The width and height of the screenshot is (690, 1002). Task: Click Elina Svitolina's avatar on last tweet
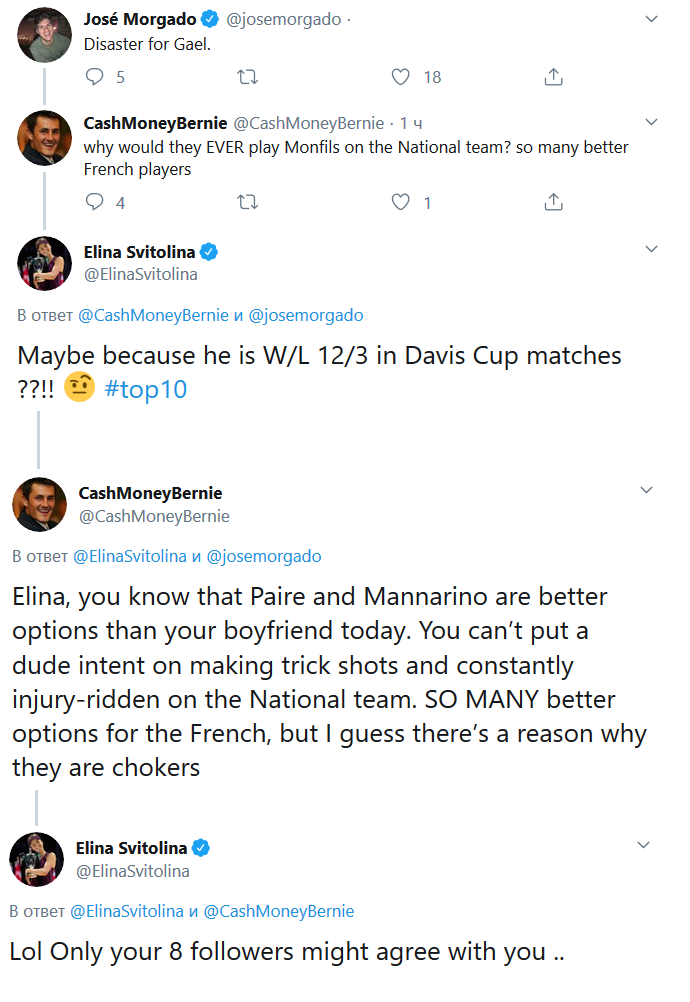pyautogui.click(x=37, y=859)
